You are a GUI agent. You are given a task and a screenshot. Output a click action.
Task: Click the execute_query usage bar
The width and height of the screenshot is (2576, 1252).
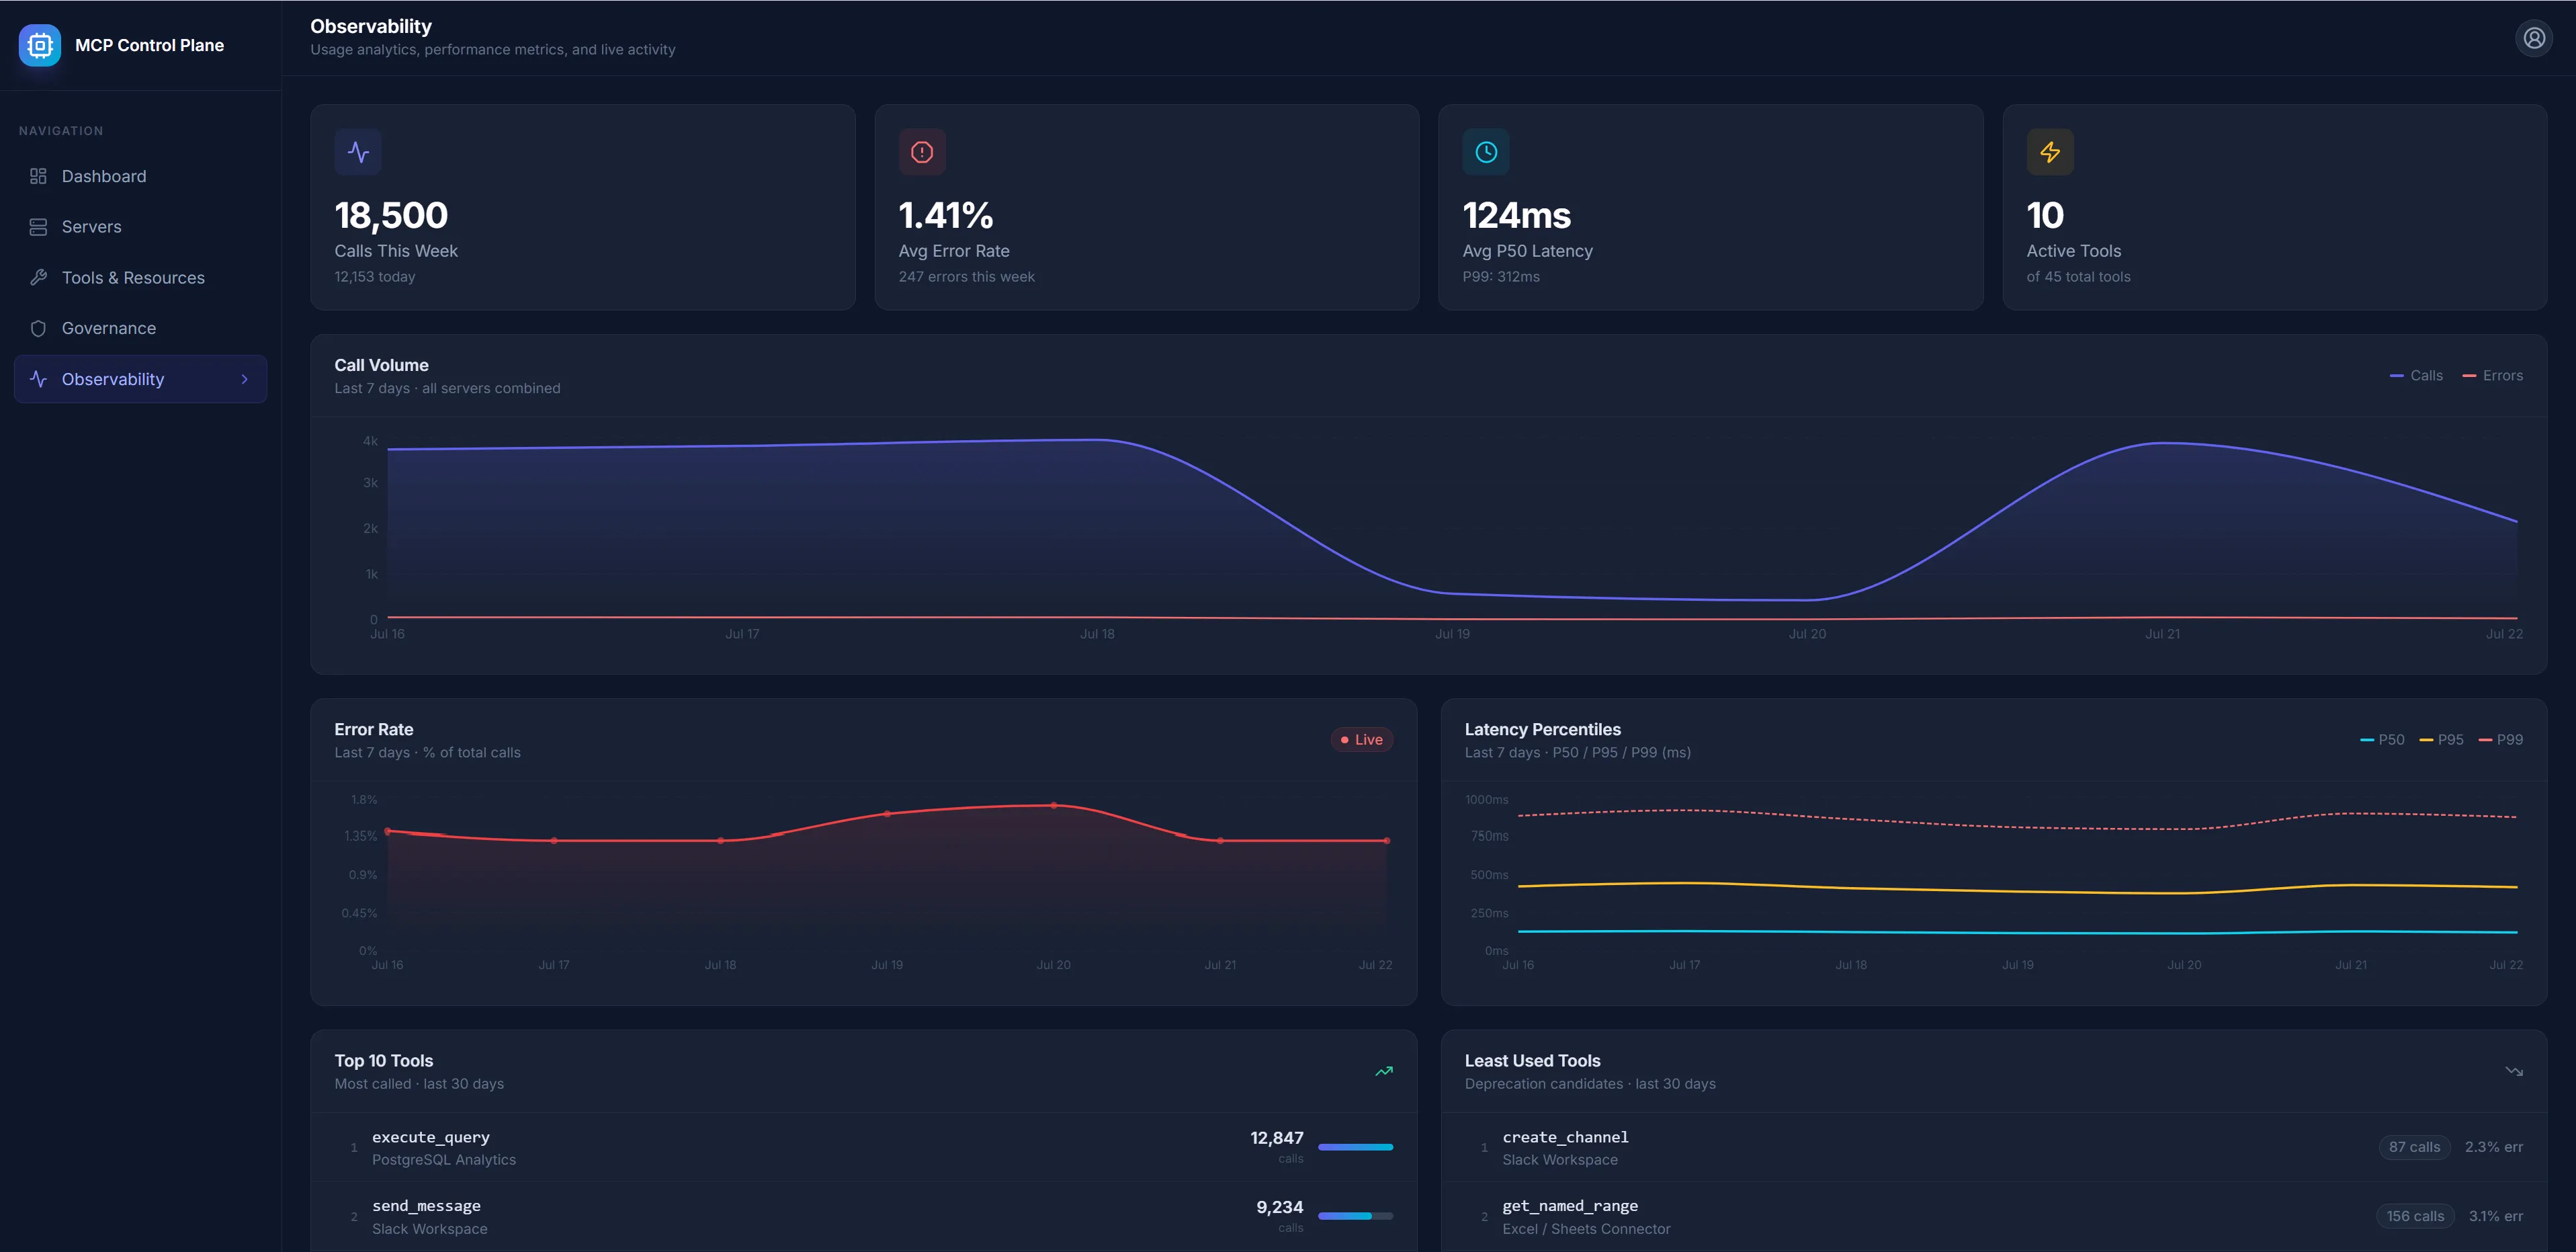click(1355, 1147)
